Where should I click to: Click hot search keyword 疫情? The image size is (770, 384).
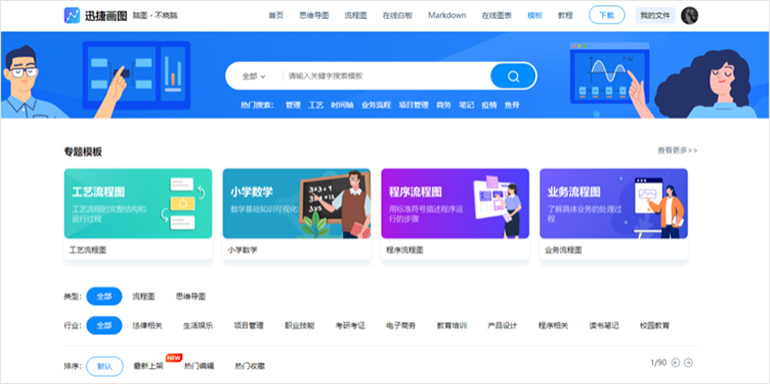tap(489, 105)
